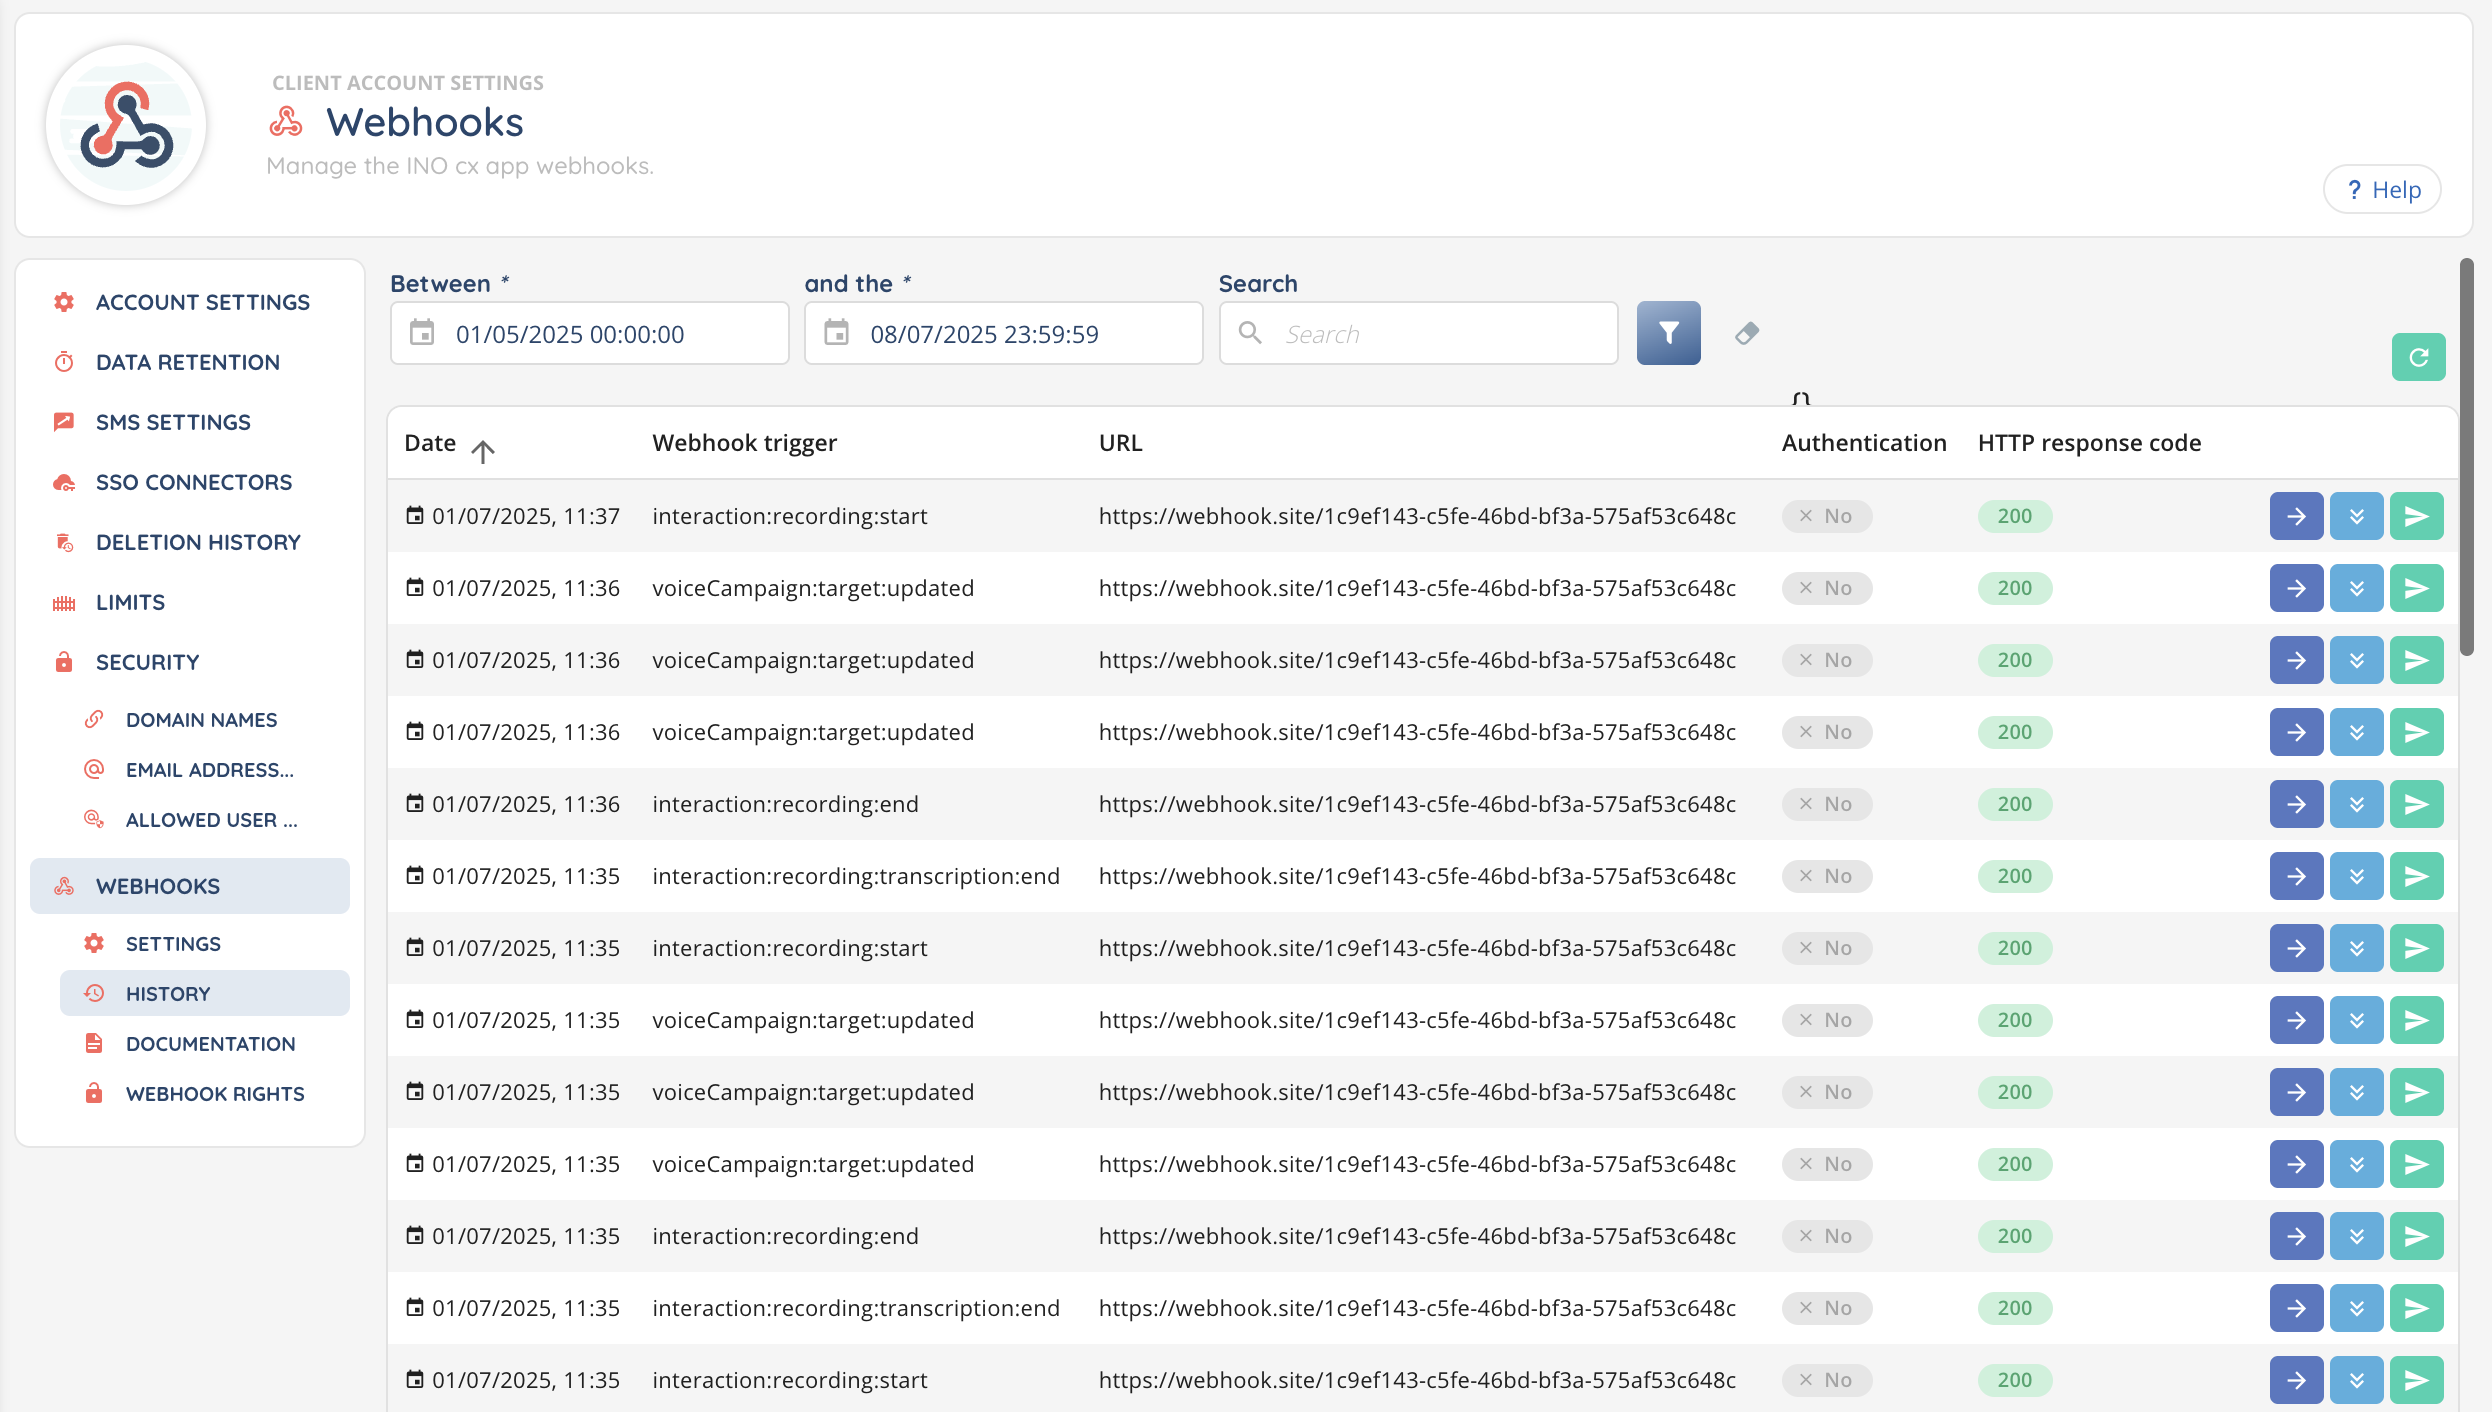Expand double-chevron on first row
This screenshot has height=1412, width=2492.
click(2356, 516)
